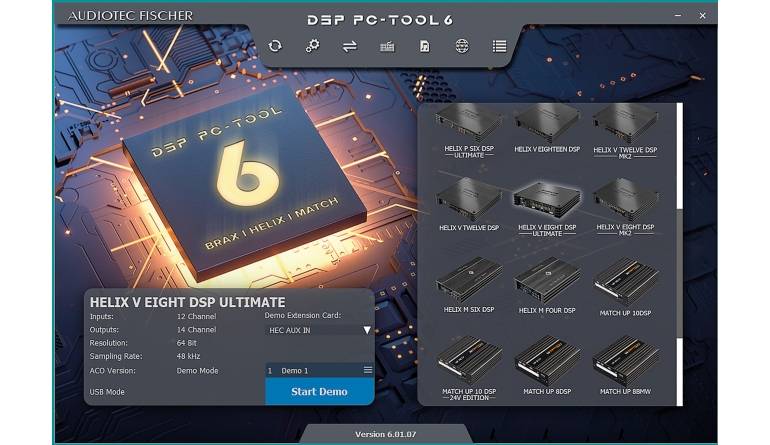
Task: Open the Demo 1 hamburger menu icon
Action: click(367, 370)
